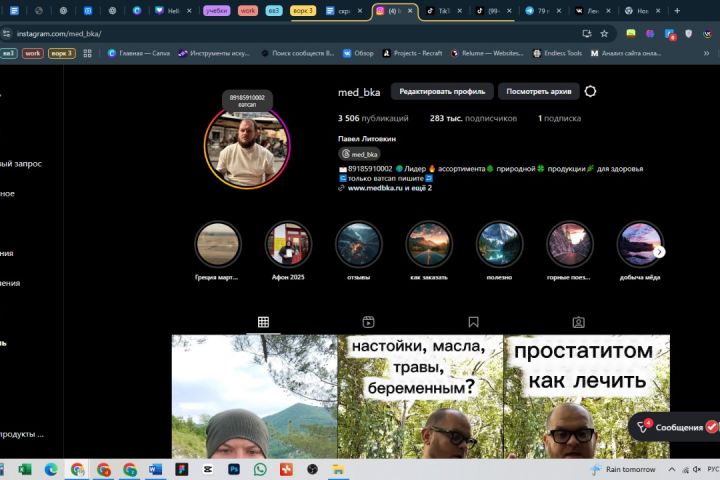Switch to the first TikTok tab
Screen dimensions: 720x480
444,11
